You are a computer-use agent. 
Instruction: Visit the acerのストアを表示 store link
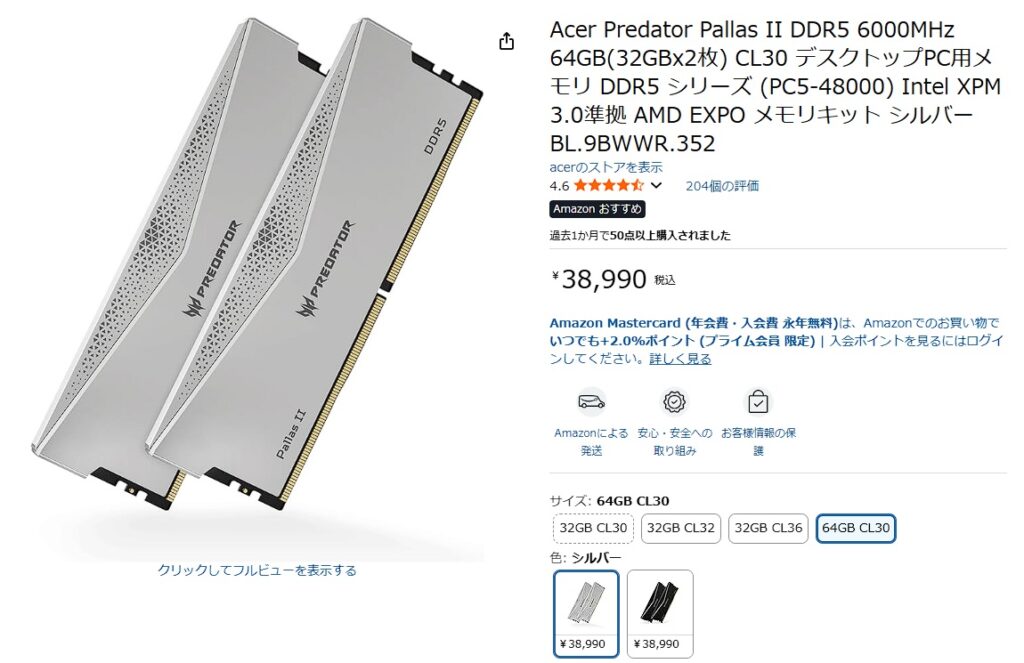[x=605, y=167]
